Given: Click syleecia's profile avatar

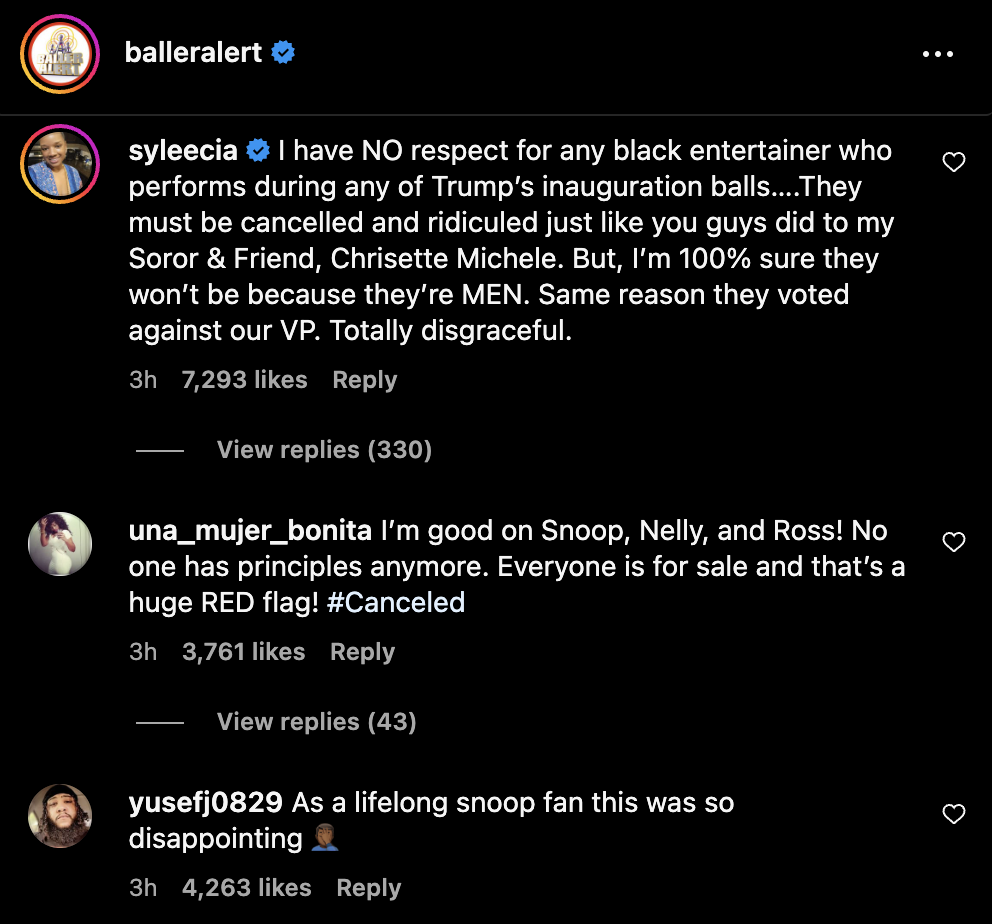Looking at the screenshot, I should click(x=60, y=162).
